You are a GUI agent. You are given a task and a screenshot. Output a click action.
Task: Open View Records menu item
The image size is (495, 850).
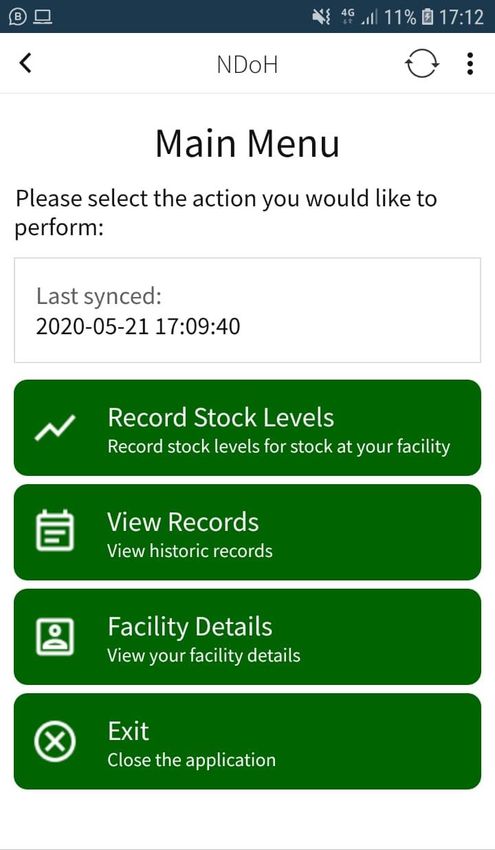[247, 532]
